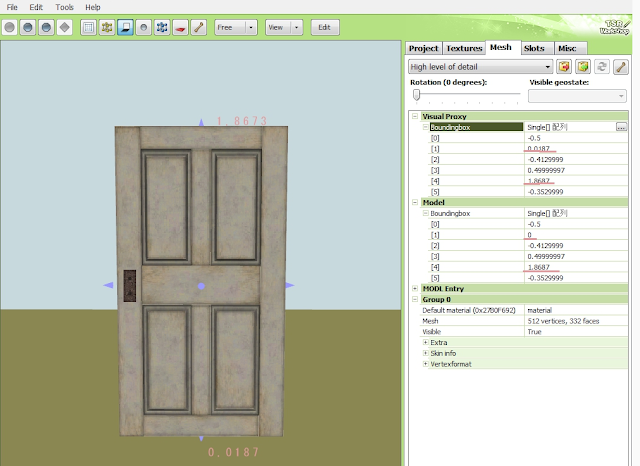Image resolution: width=640 pixels, height=466 pixels.
Task: Select the Mesh tab
Action: coord(501,47)
